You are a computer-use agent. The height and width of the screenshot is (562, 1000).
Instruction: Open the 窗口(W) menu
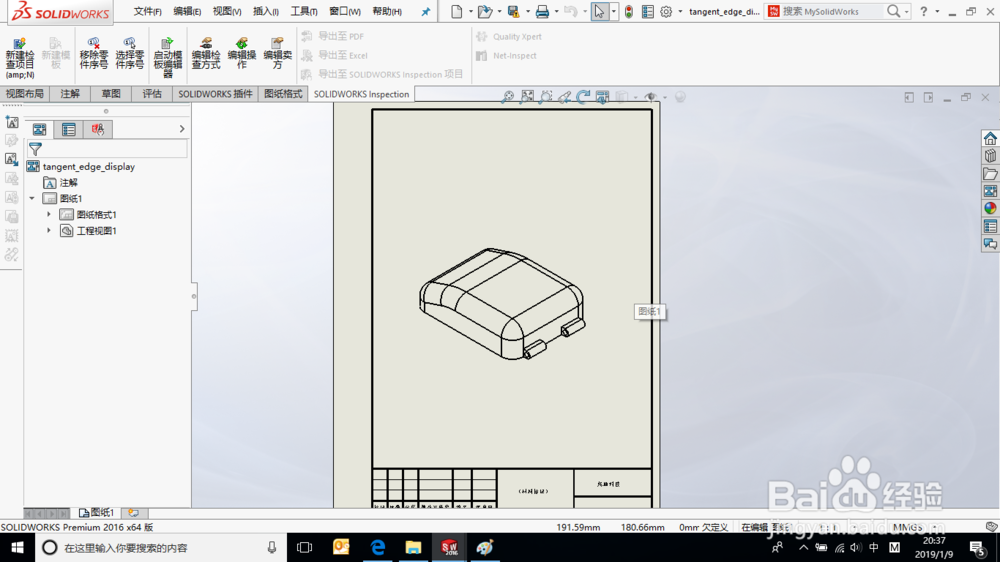click(x=345, y=11)
